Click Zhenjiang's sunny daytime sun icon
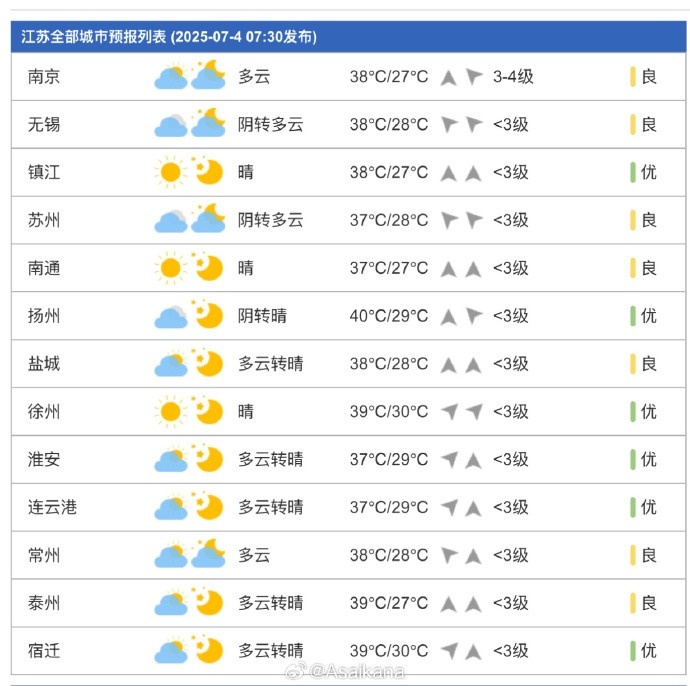 point(170,172)
